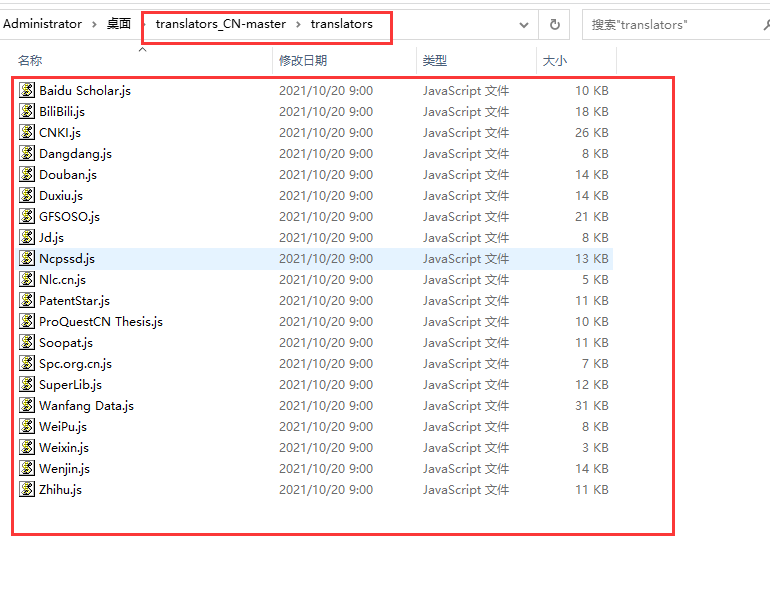Click the Weixin.js file icon
The image size is (770, 606).
click(27, 447)
